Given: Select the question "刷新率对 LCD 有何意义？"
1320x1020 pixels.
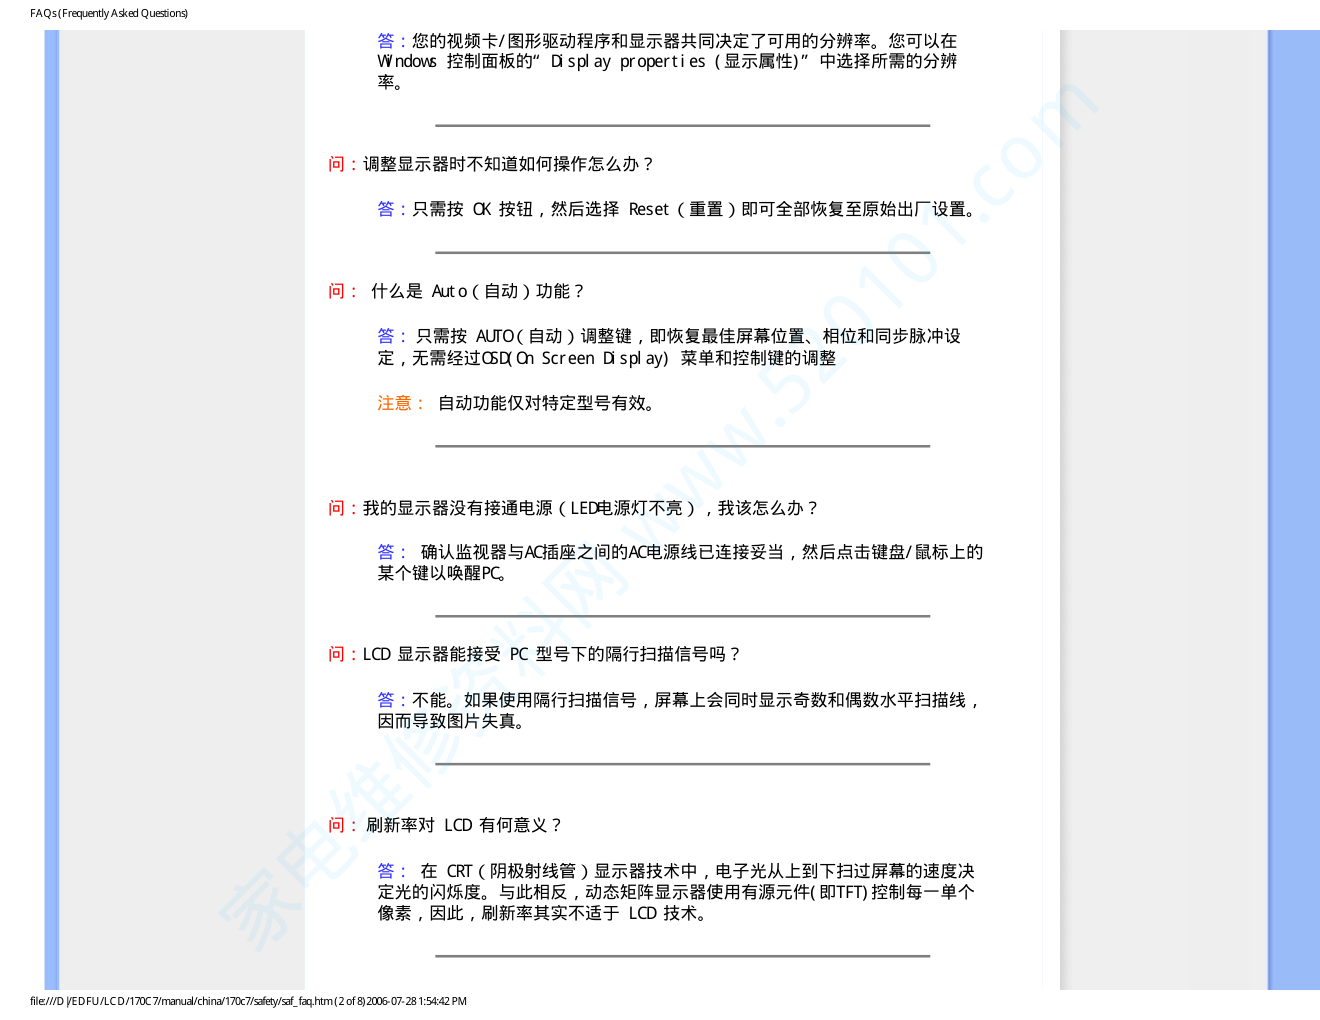Looking at the screenshot, I should (x=463, y=825).
